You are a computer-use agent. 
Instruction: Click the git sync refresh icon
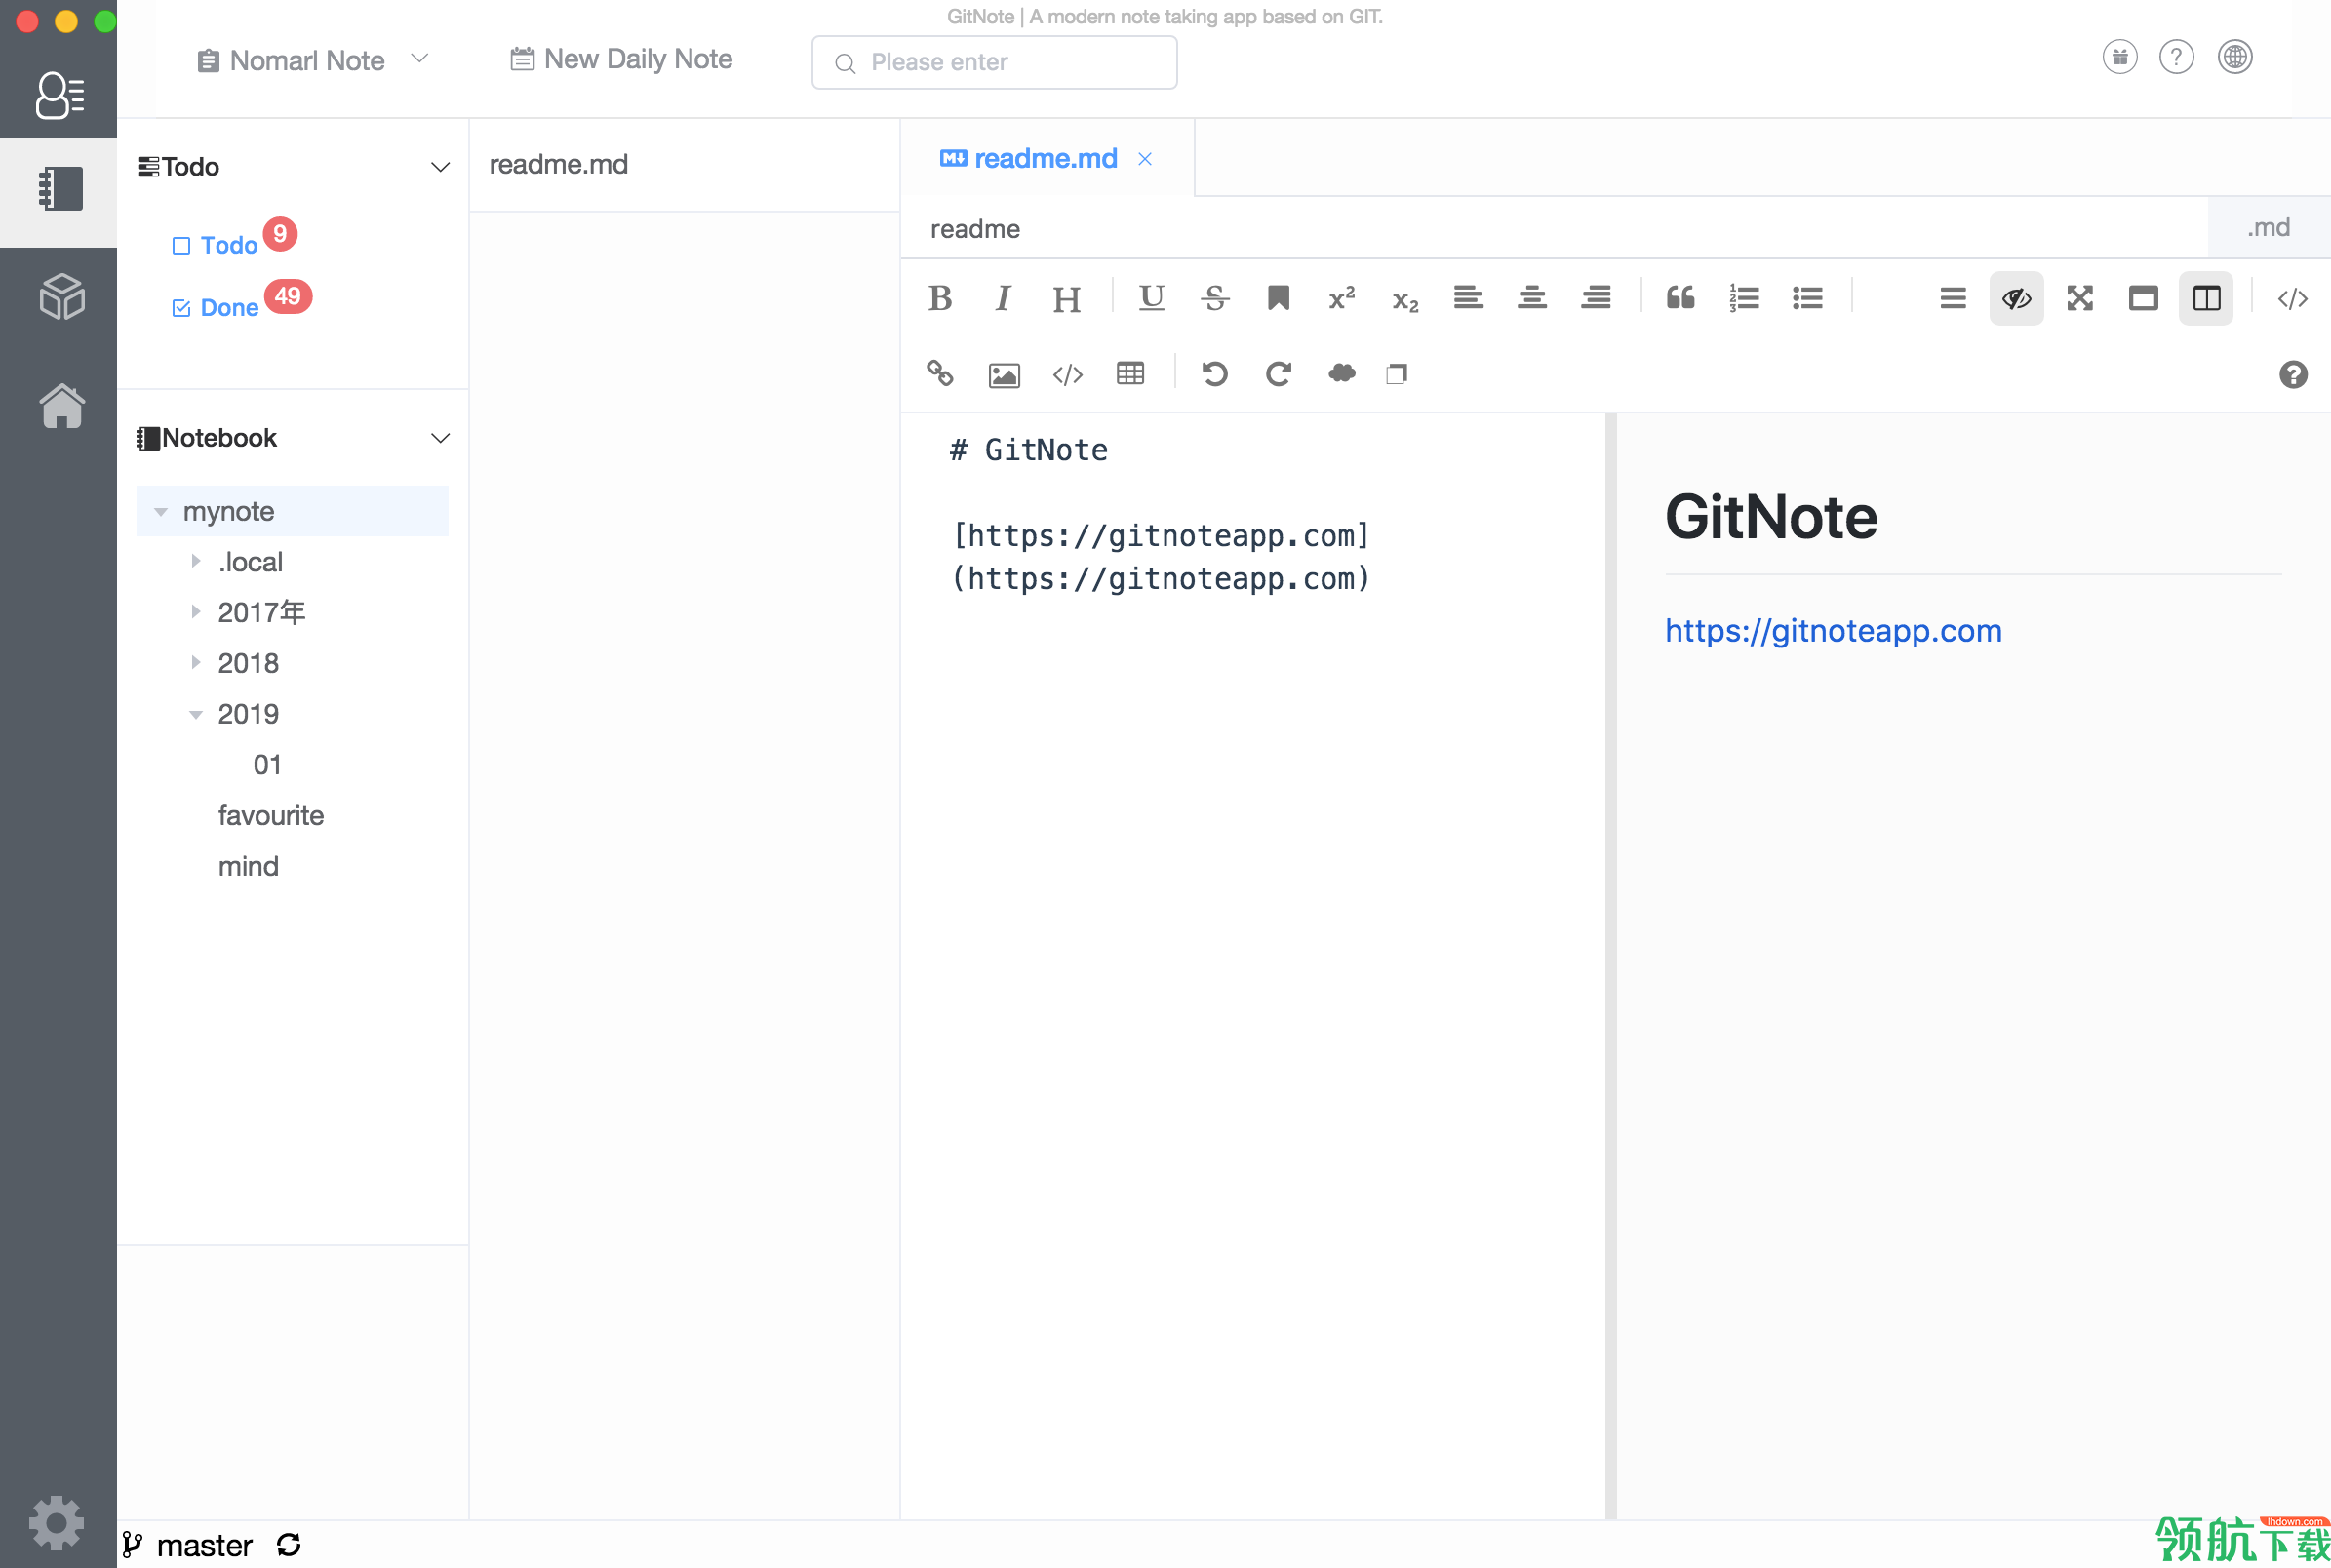coord(288,1546)
